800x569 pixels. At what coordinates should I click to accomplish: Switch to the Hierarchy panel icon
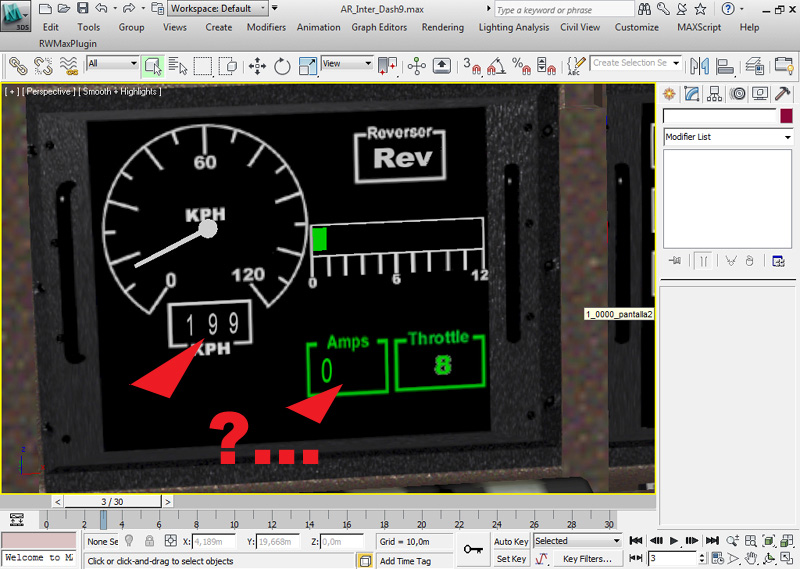(x=714, y=94)
